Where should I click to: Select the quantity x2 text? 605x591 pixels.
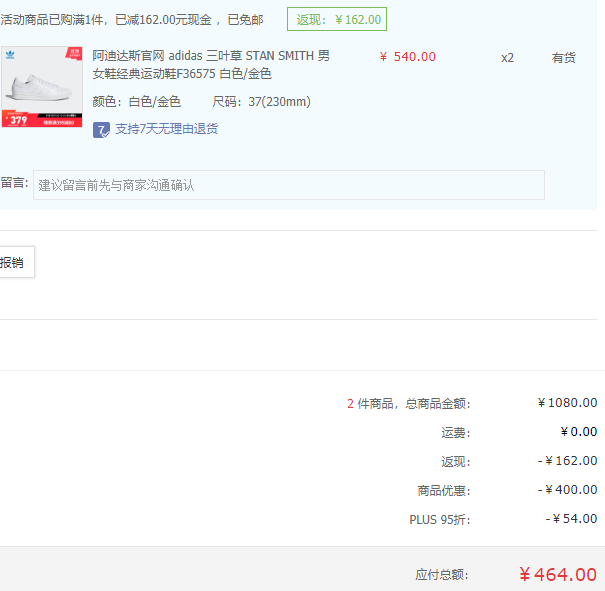(507, 58)
